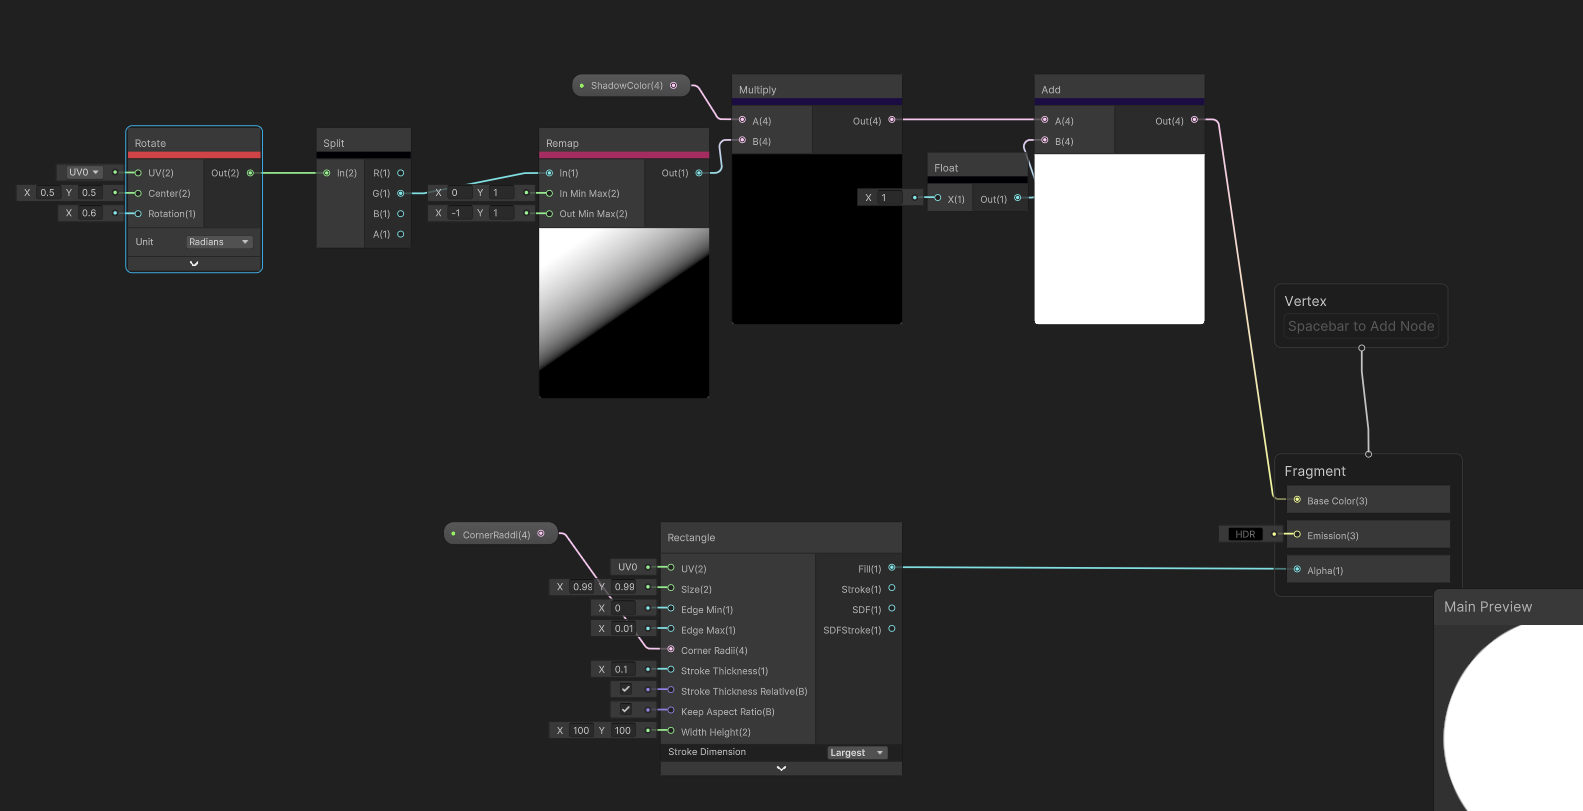The image size is (1583, 811).
Task: Click Spacebar to Add Node in Vertex
Action: coord(1361,326)
